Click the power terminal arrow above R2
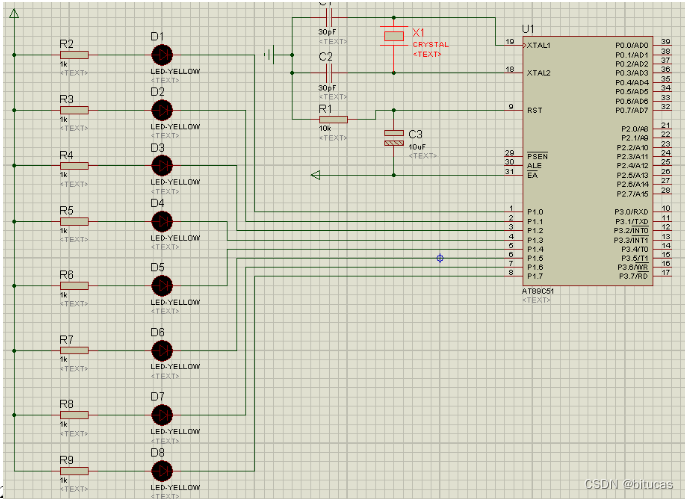Screen dimensions: 689x499 pos(14,14)
